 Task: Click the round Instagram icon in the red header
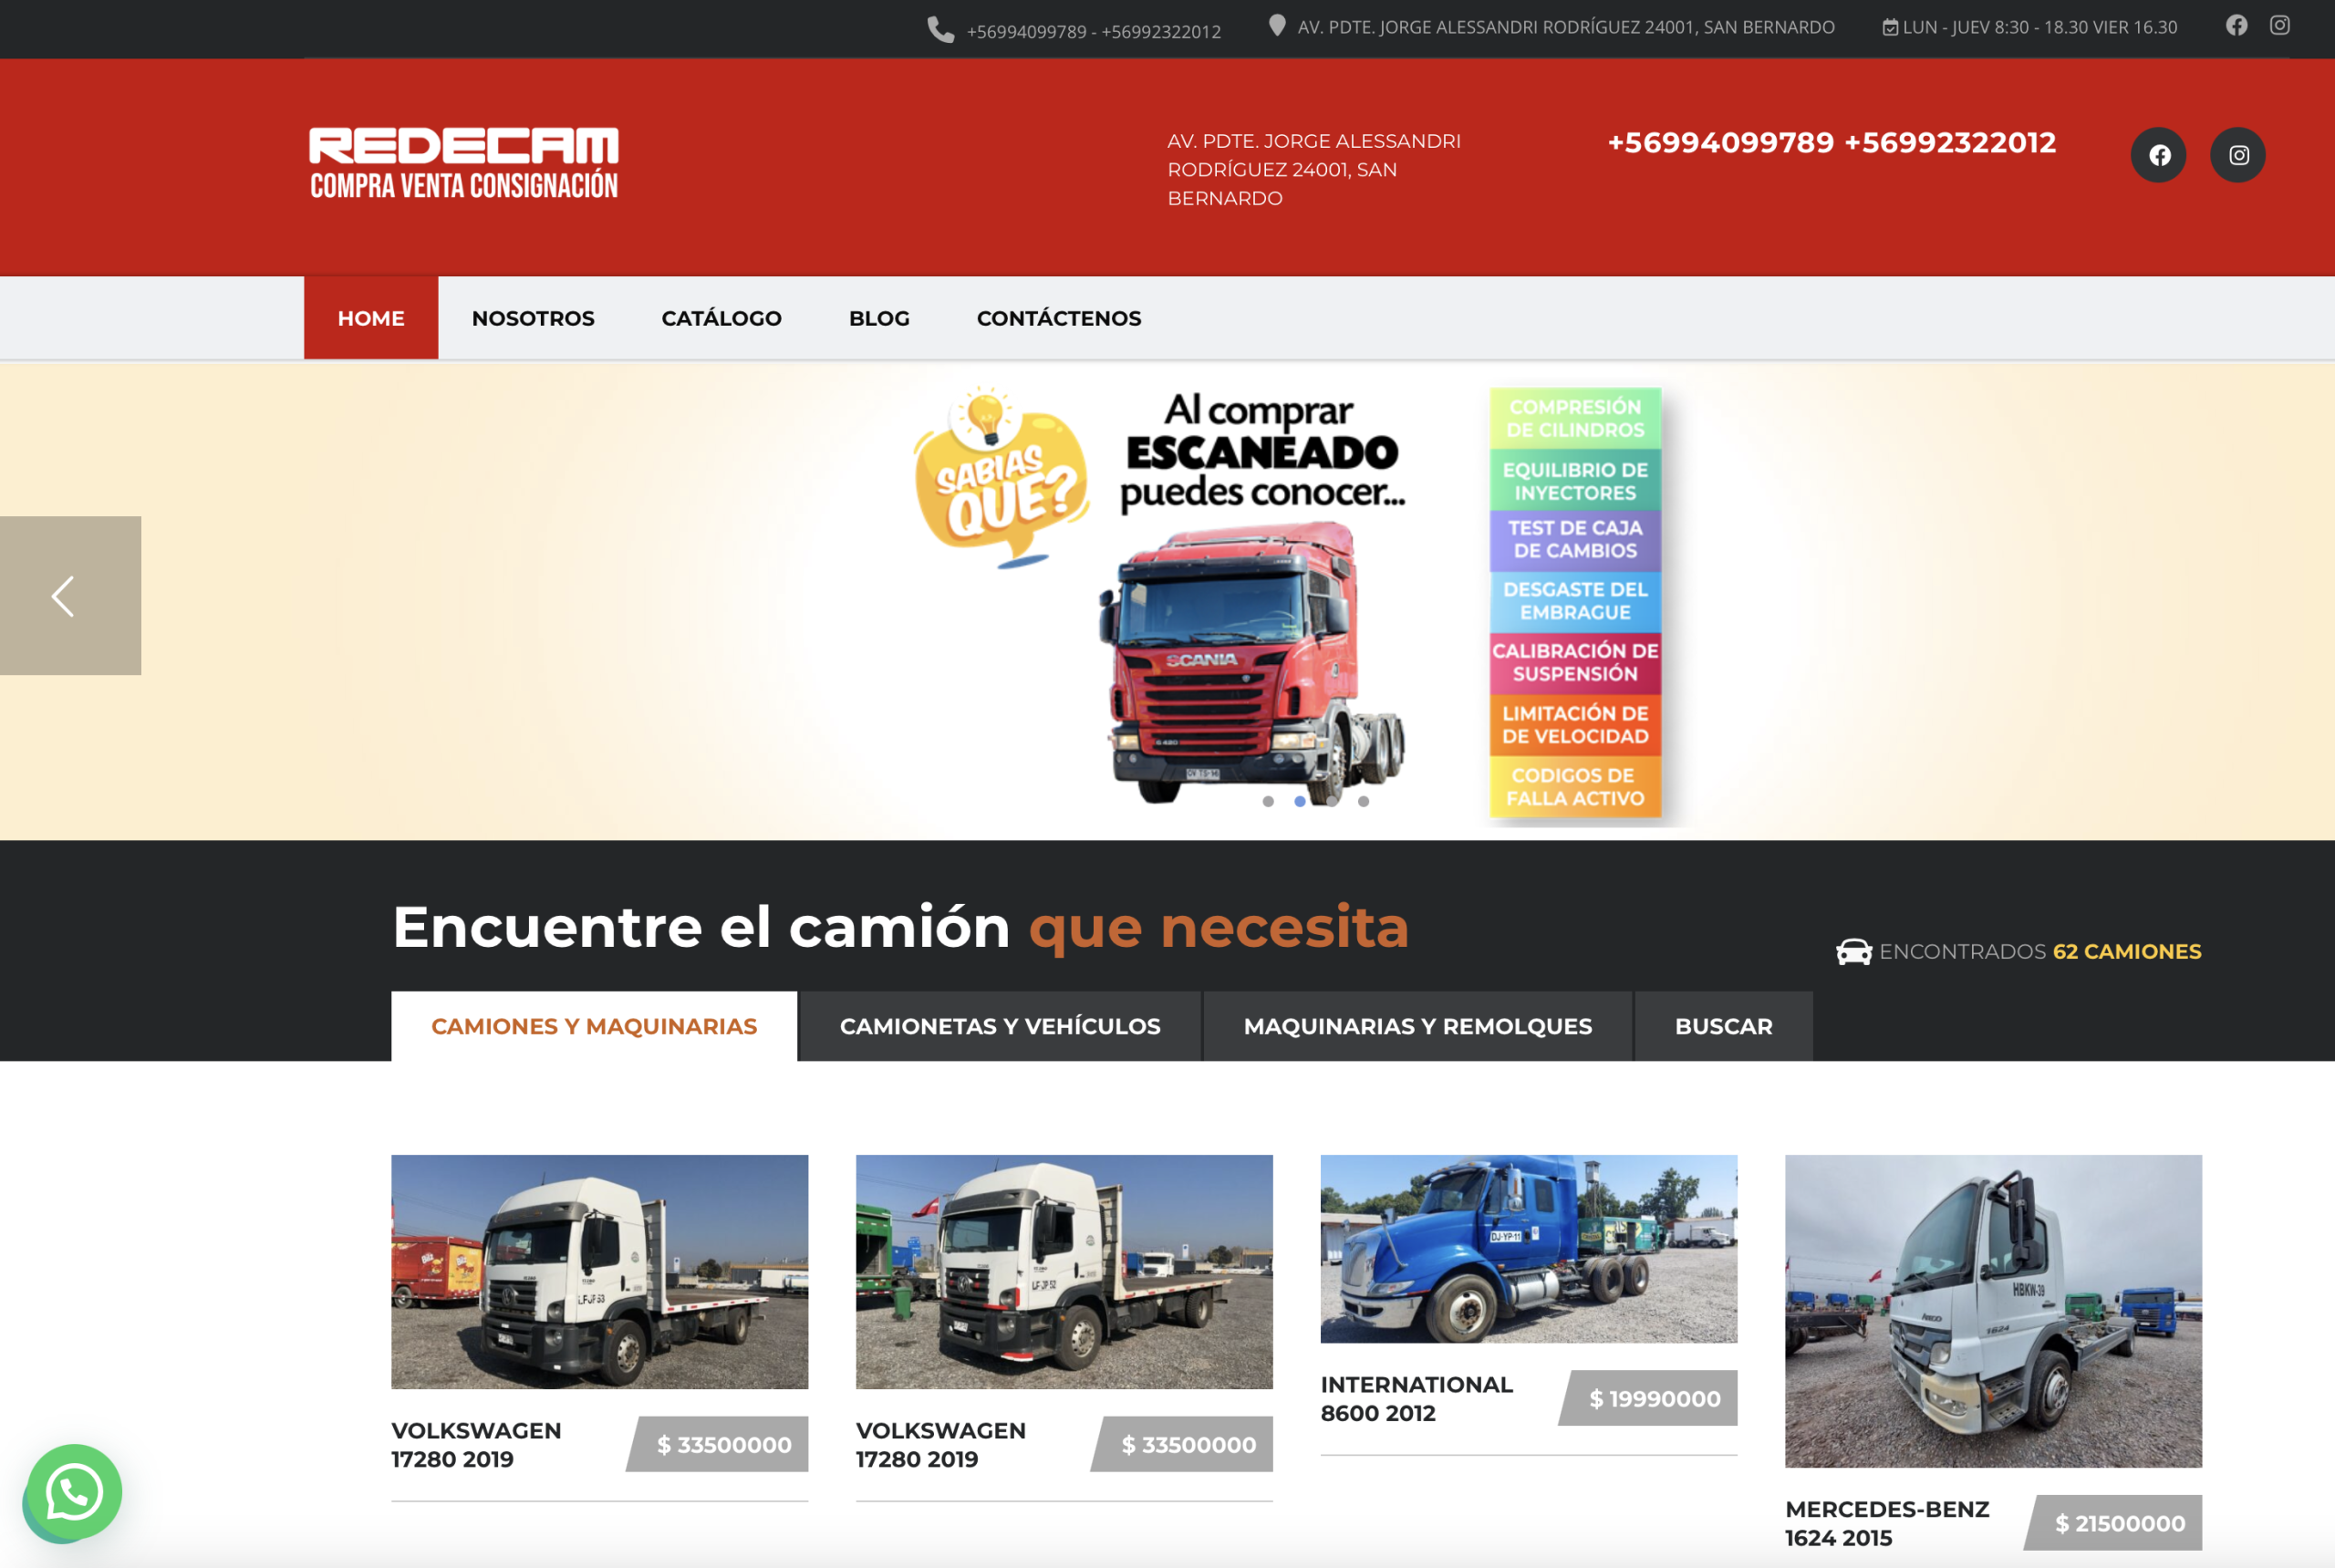2237,155
